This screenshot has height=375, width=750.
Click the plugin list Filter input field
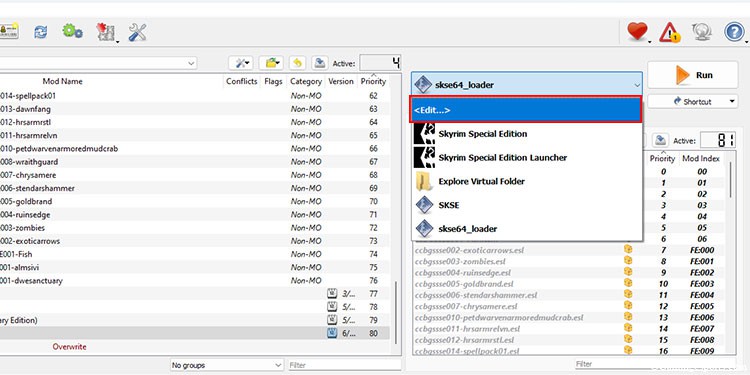[655, 364]
